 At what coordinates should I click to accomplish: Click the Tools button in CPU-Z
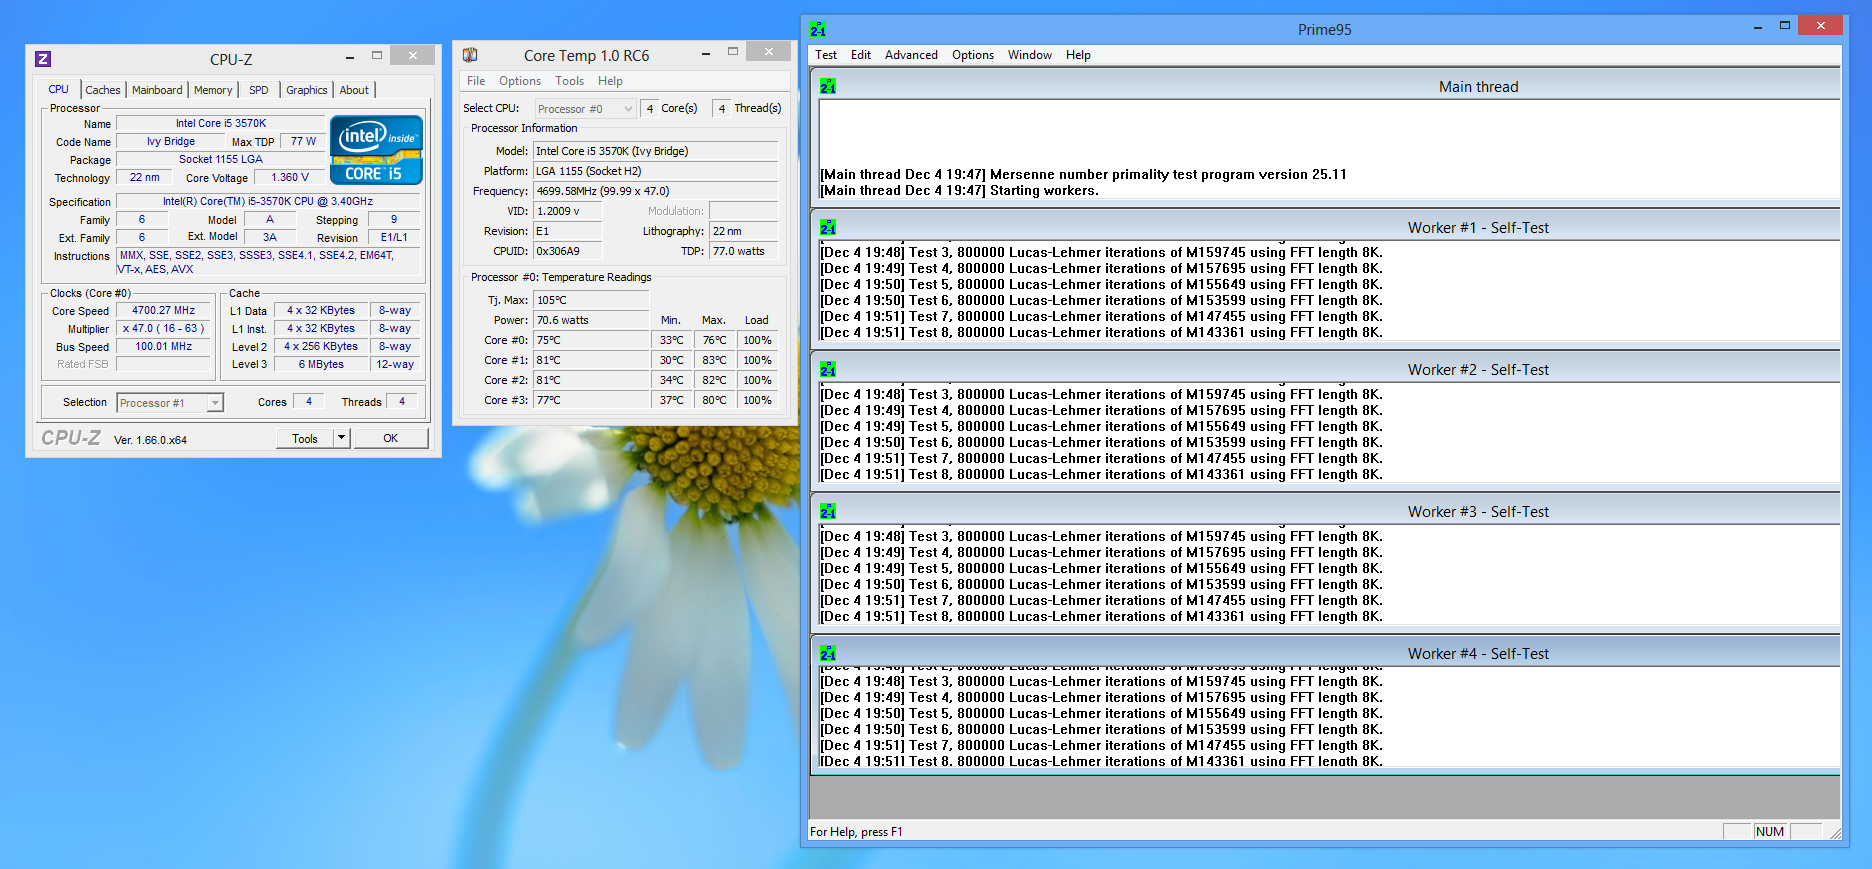[x=305, y=438]
